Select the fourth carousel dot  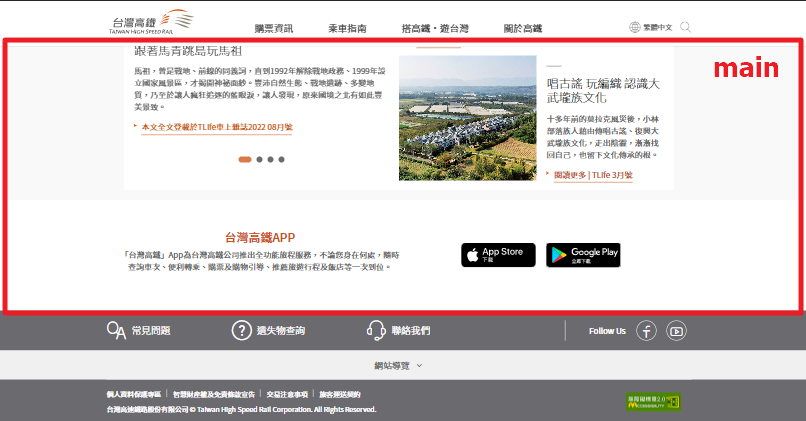point(281,159)
